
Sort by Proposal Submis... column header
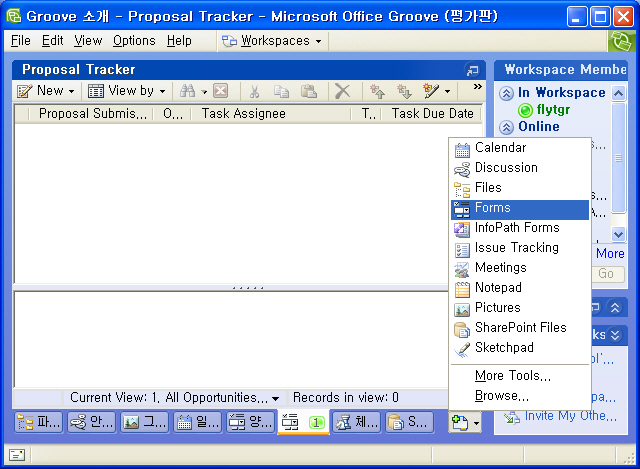[x=92, y=113]
